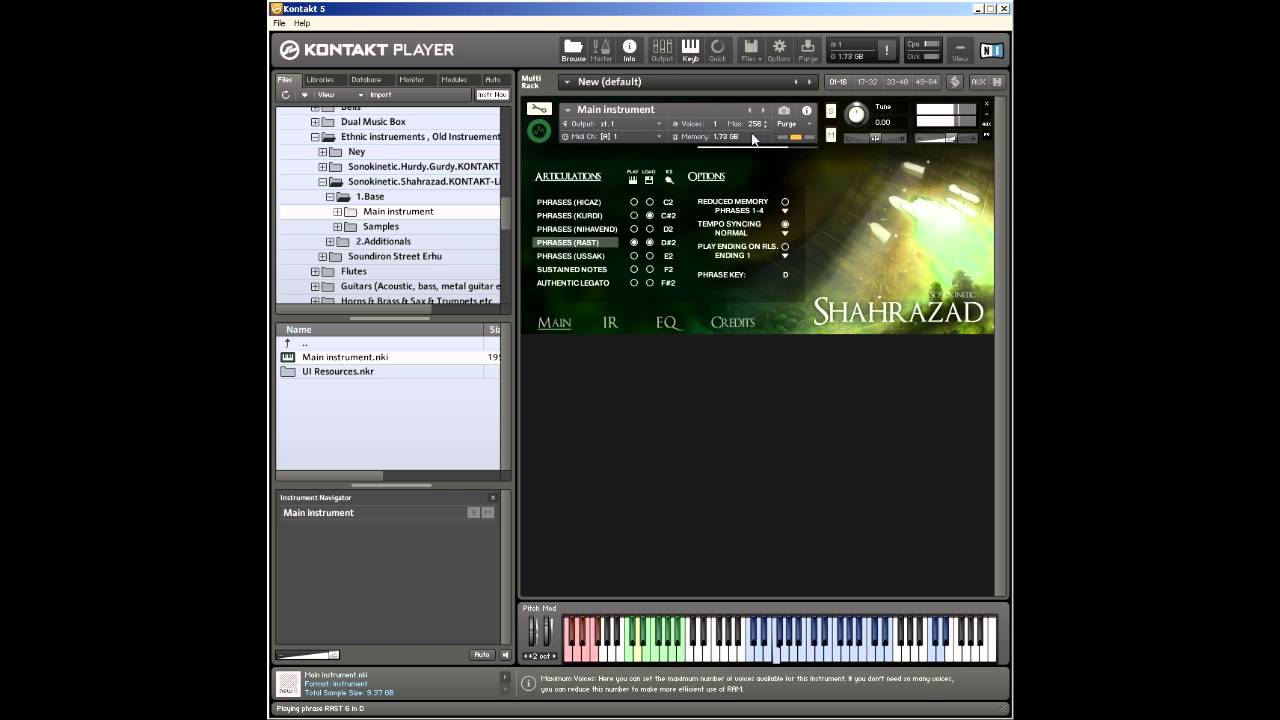Enable the Reduced Memory option
The height and width of the screenshot is (720, 1280).
(785, 202)
